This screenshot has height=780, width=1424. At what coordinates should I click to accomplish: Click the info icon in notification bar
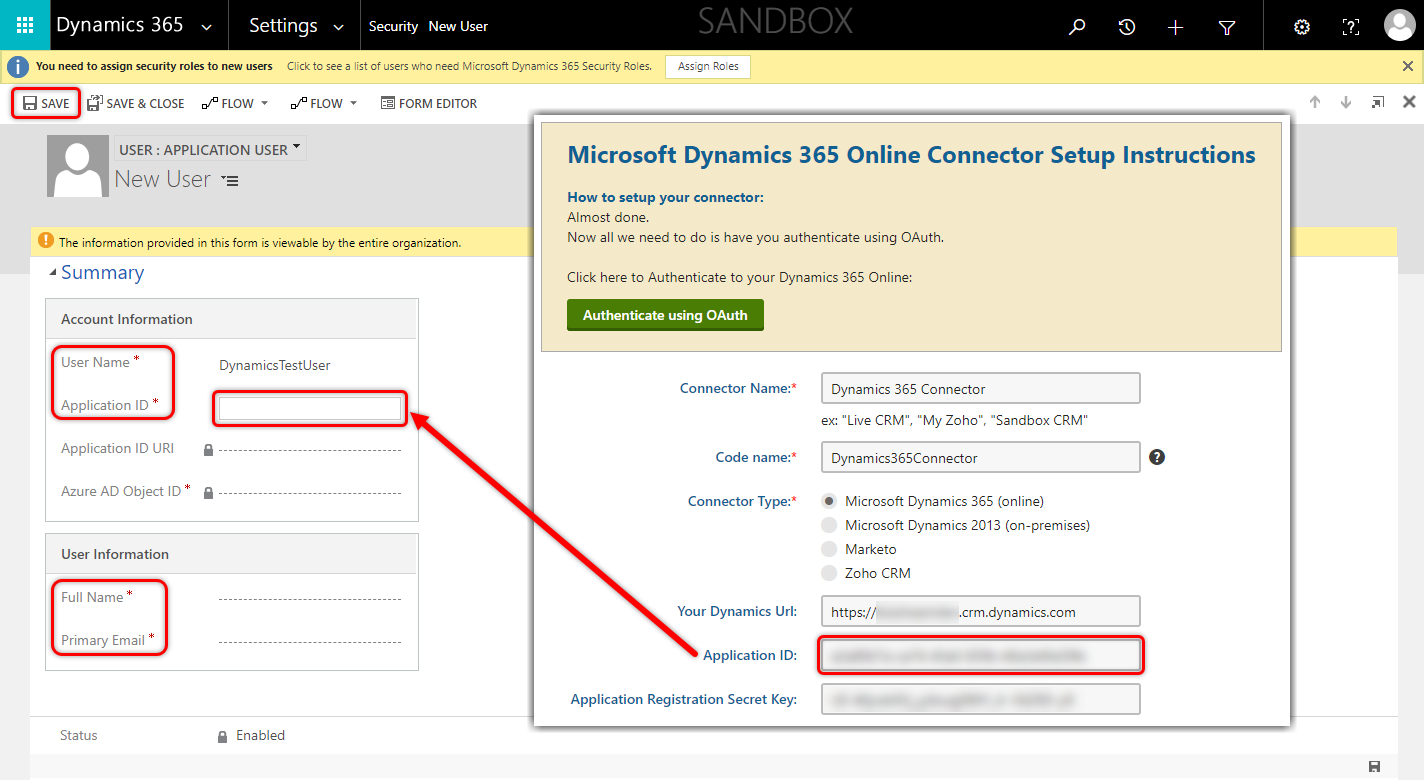click(17, 66)
